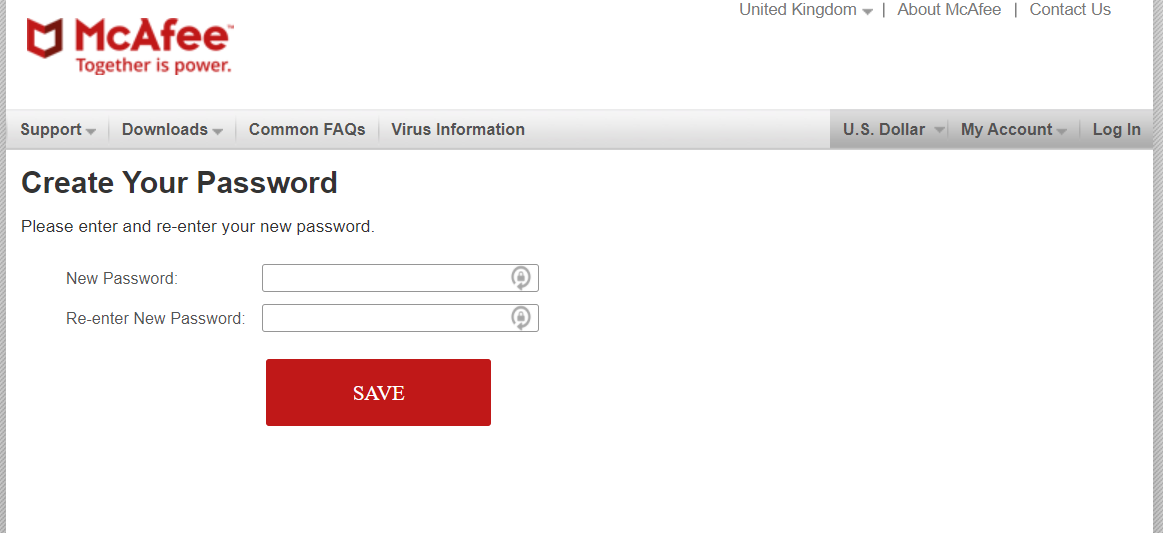The height and width of the screenshot is (533, 1163).
Task: Click the password manager icon in the Re-enter New Password field
Action: 521,318
